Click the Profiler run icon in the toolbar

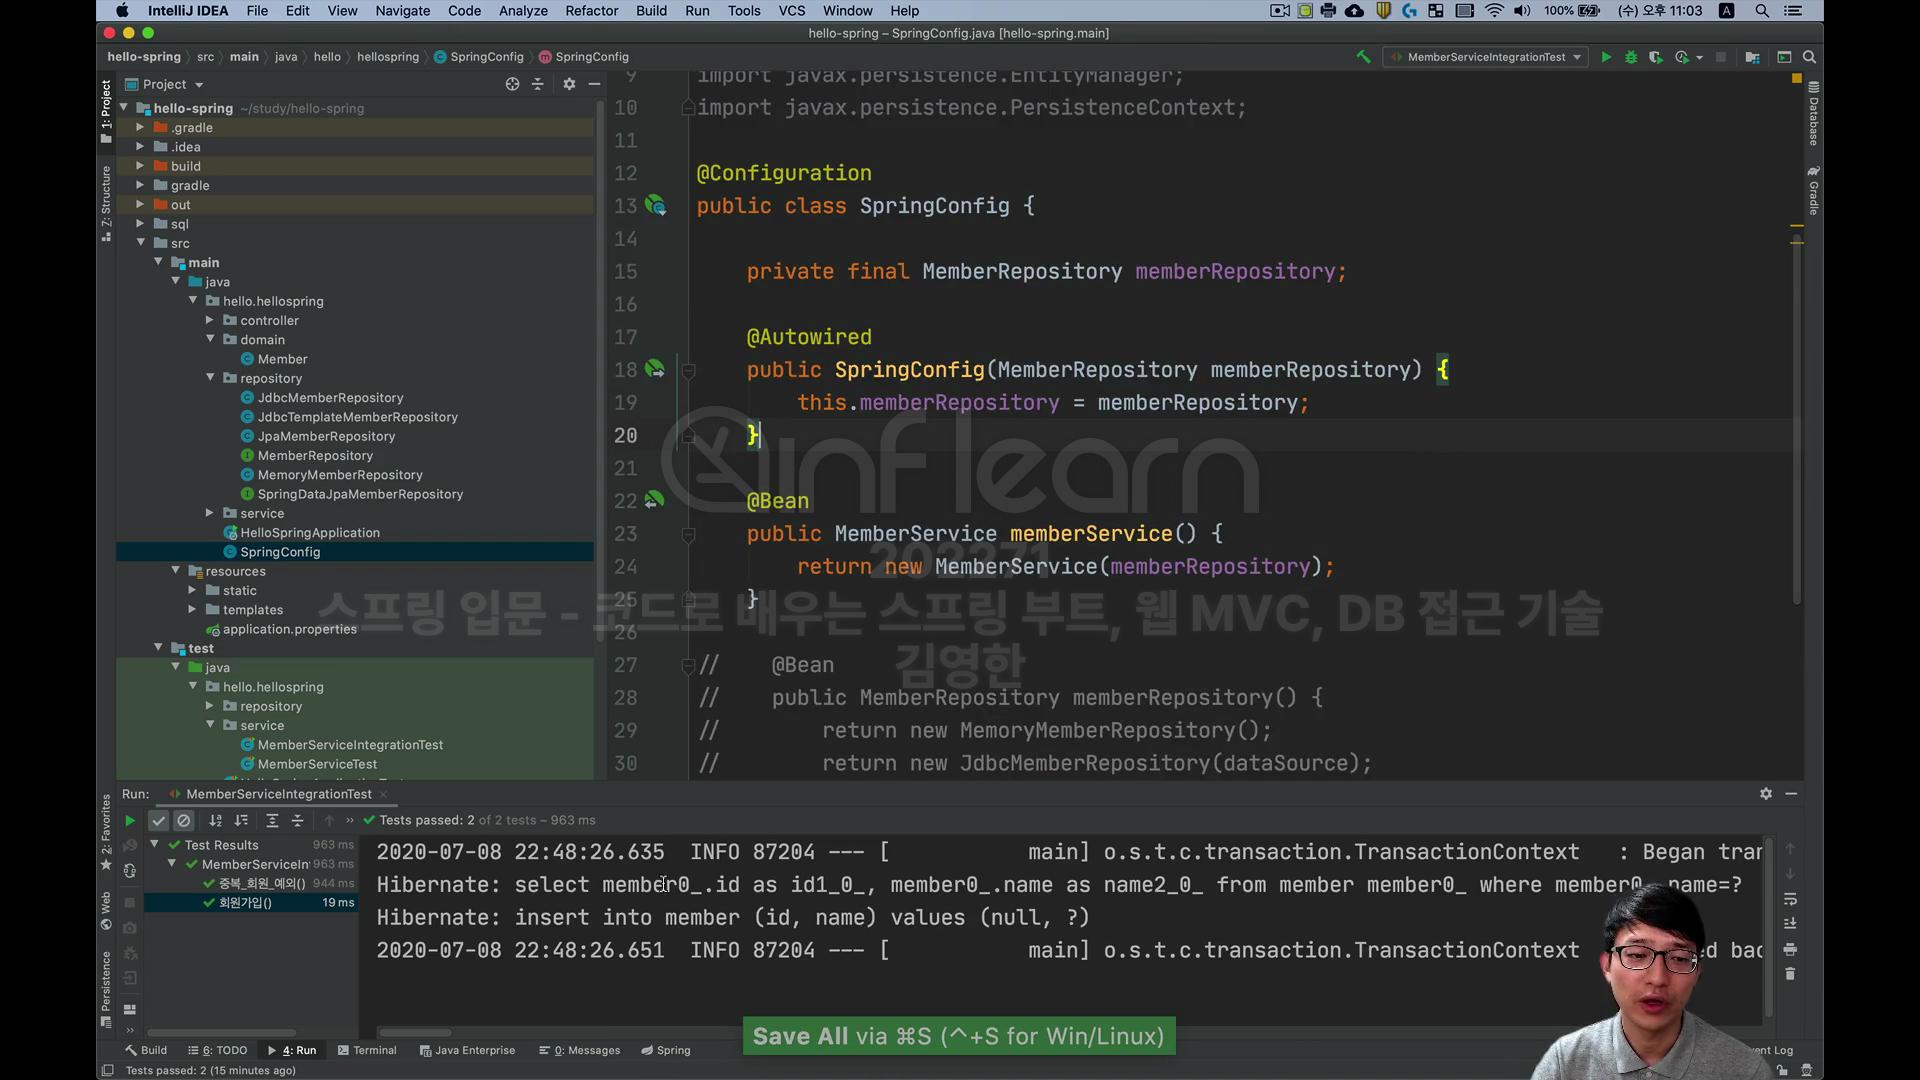[1682, 57]
